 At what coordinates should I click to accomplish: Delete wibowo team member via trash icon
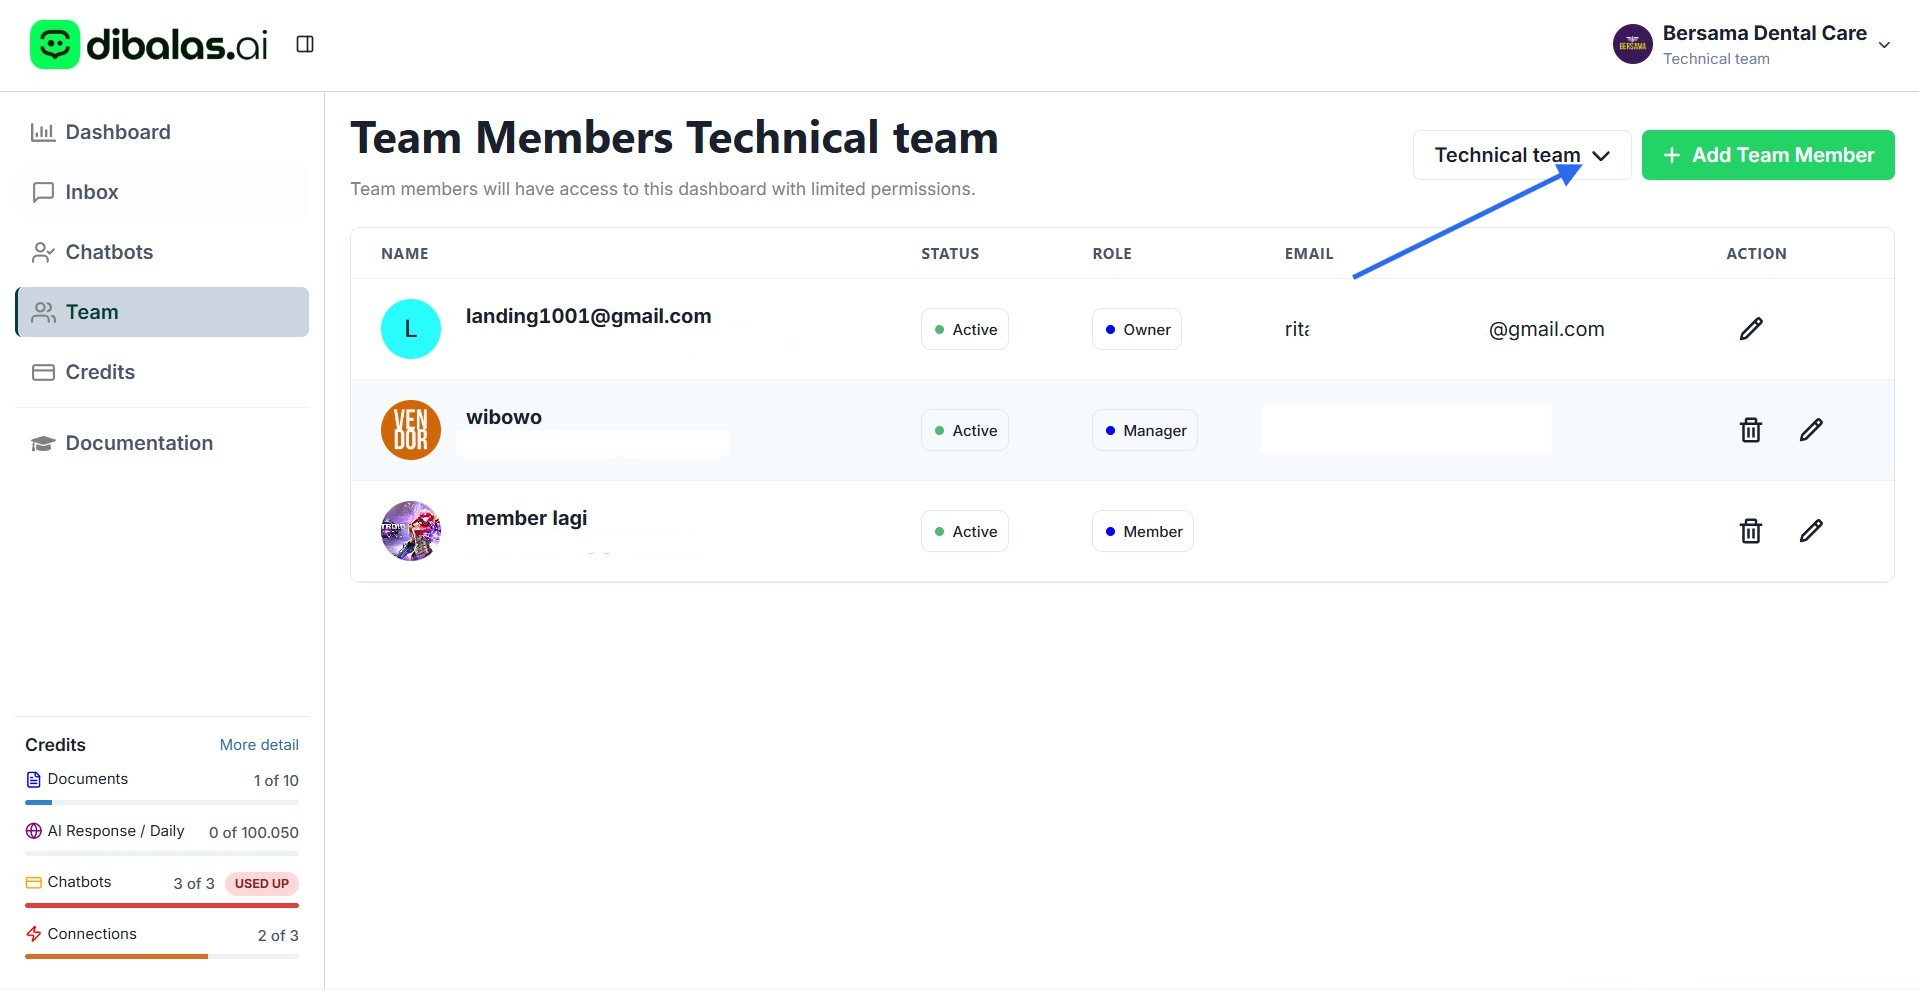(x=1750, y=430)
